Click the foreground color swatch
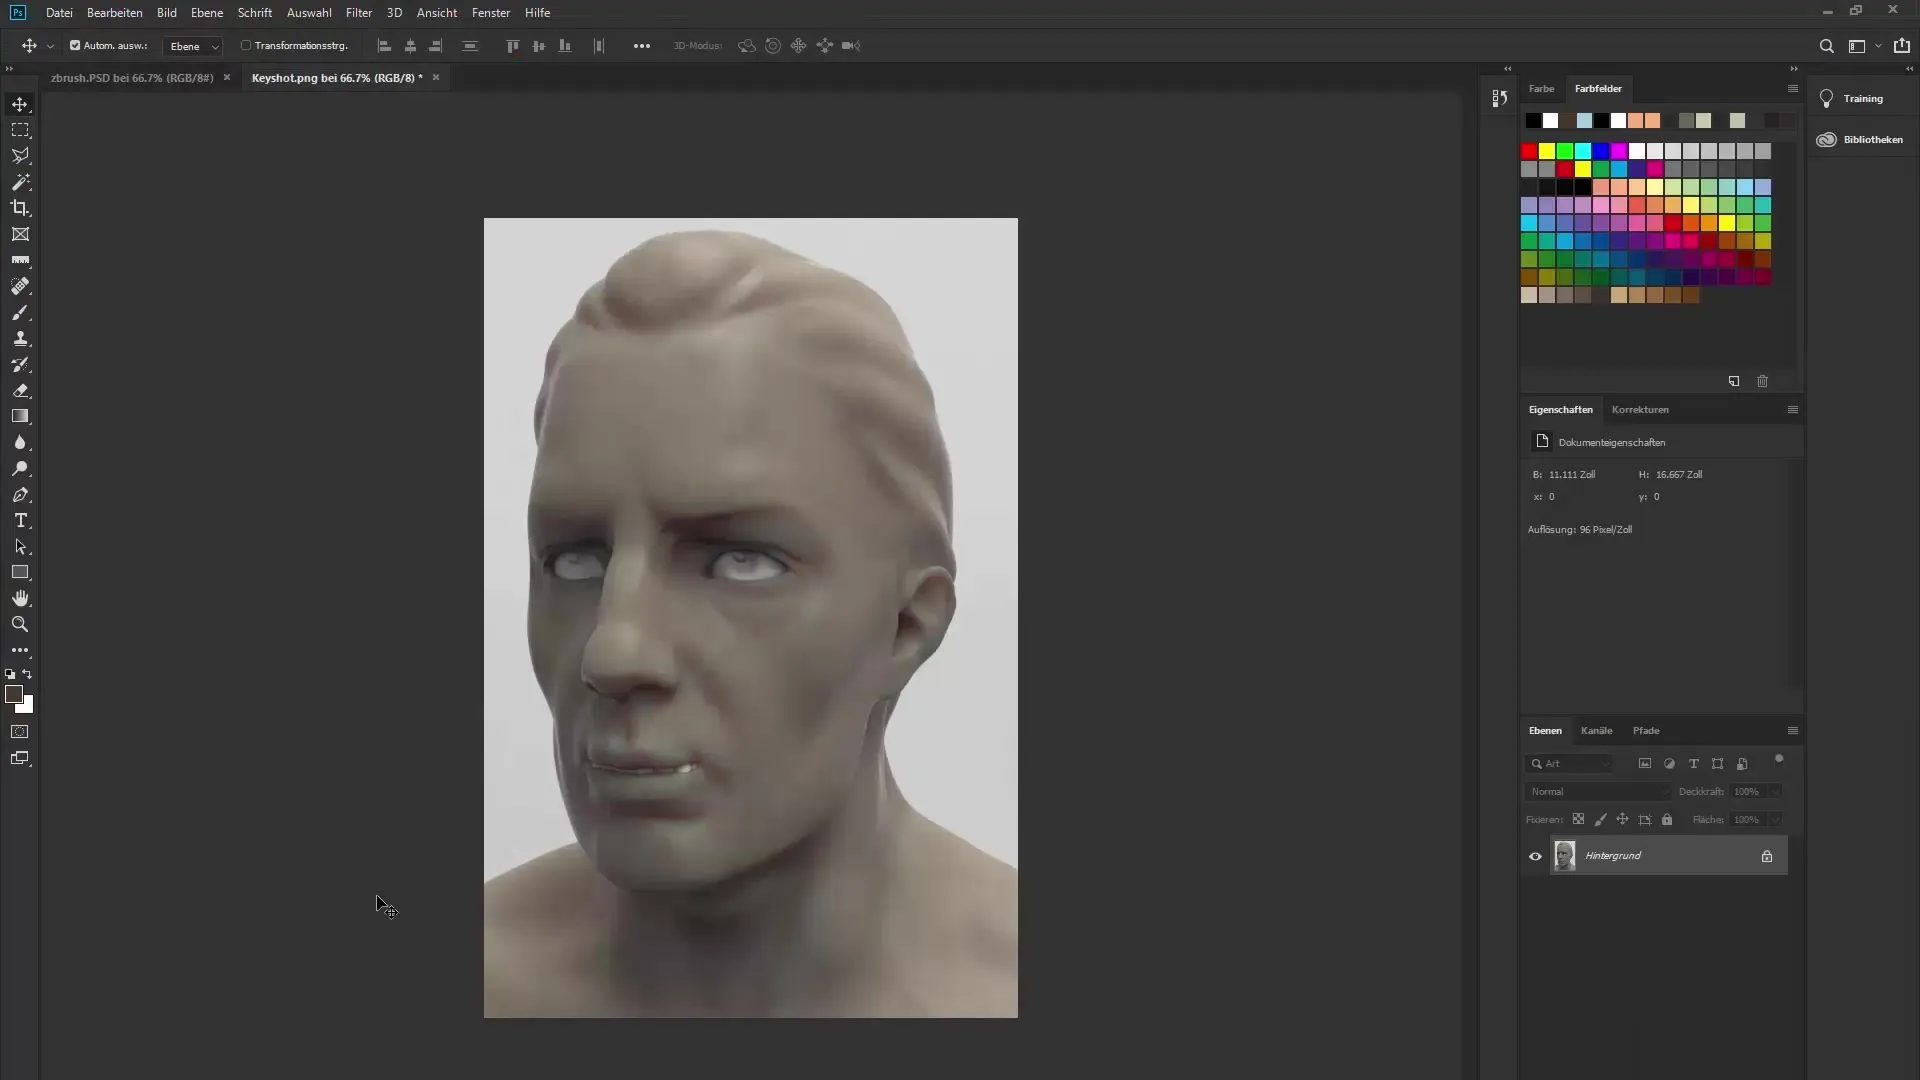 coord(14,693)
